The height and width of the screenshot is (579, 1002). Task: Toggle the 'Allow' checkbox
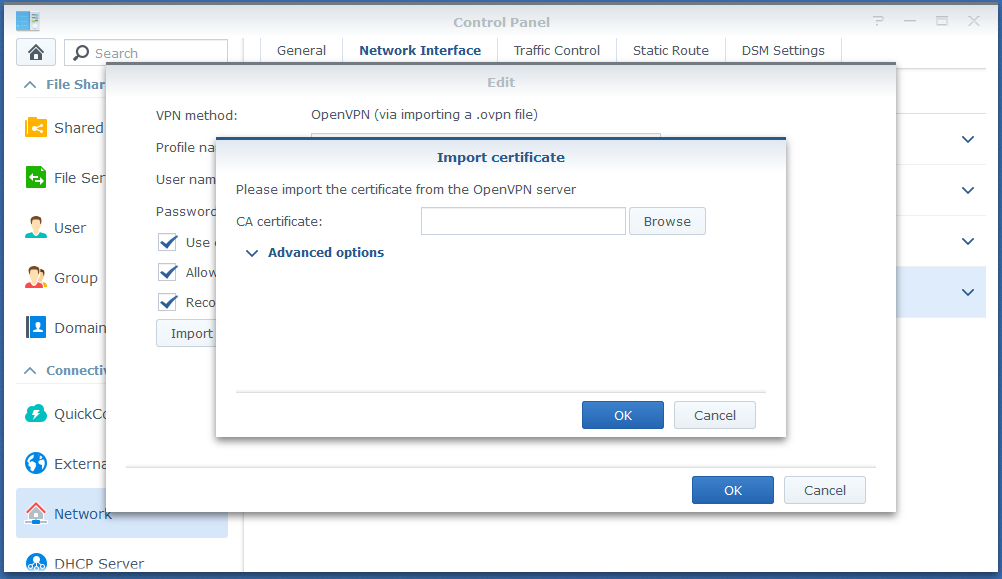point(168,272)
